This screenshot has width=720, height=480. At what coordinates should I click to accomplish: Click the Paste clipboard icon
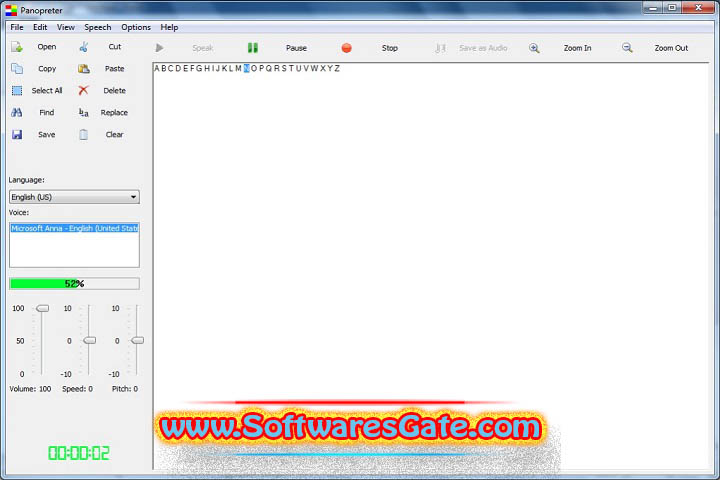click(x=84, y=69)
